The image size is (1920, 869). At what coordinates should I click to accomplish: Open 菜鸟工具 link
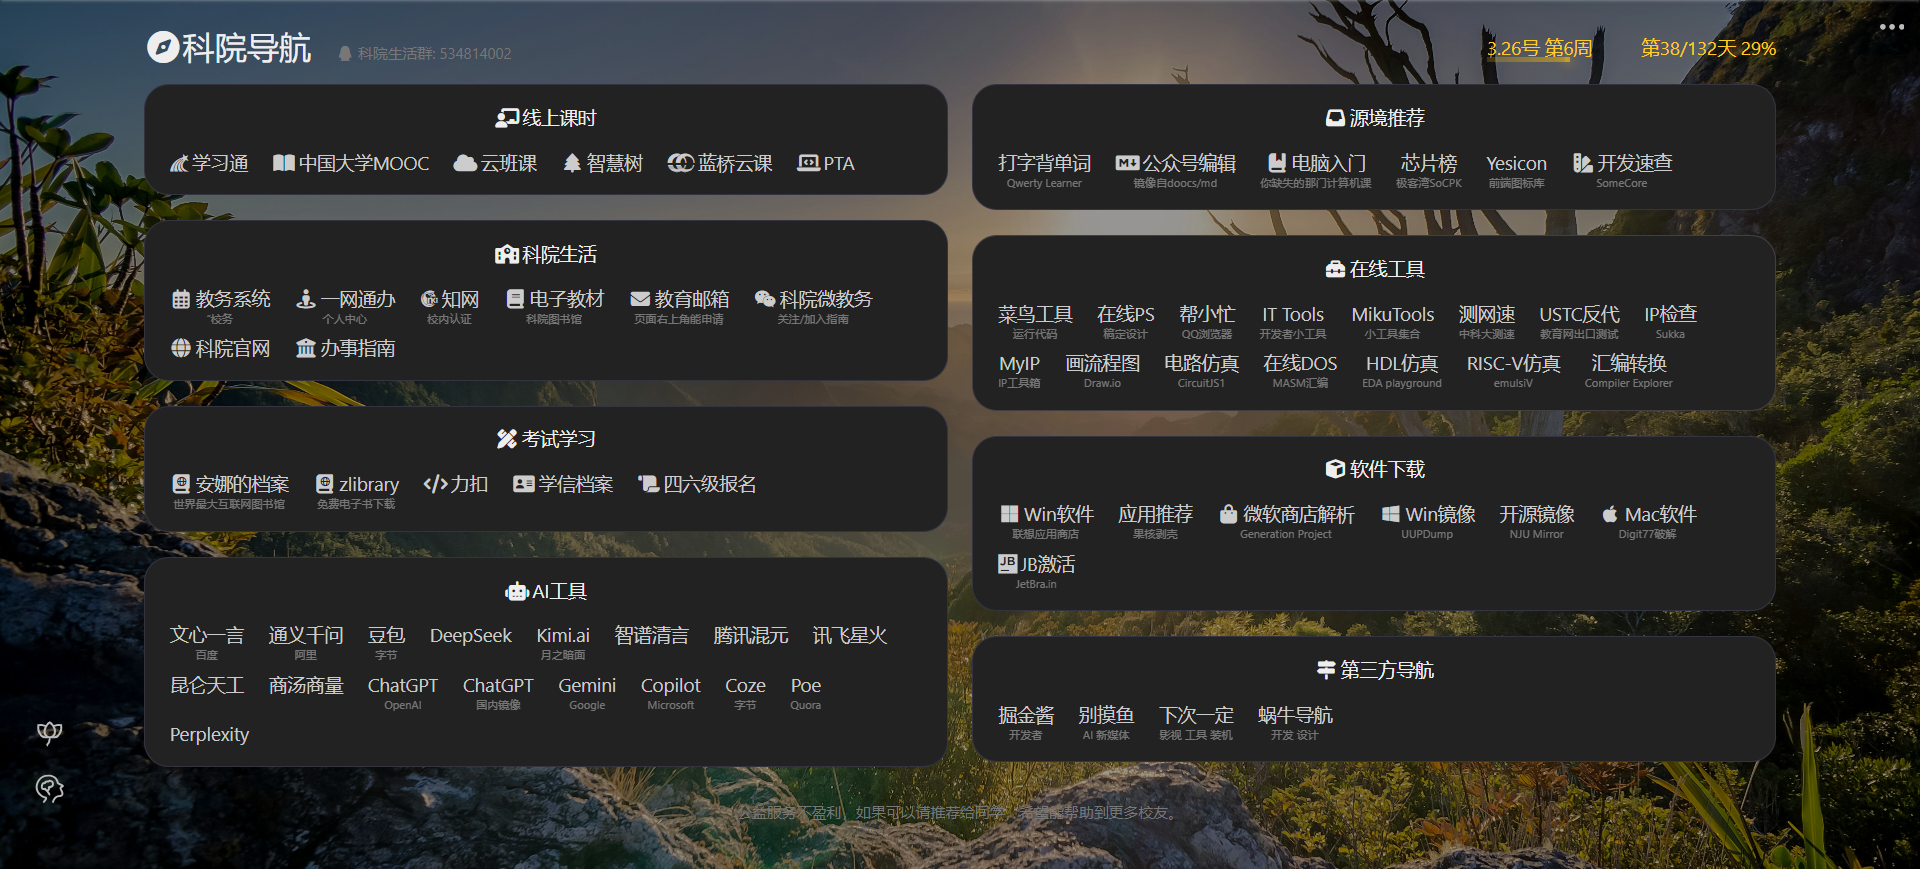1035,321
